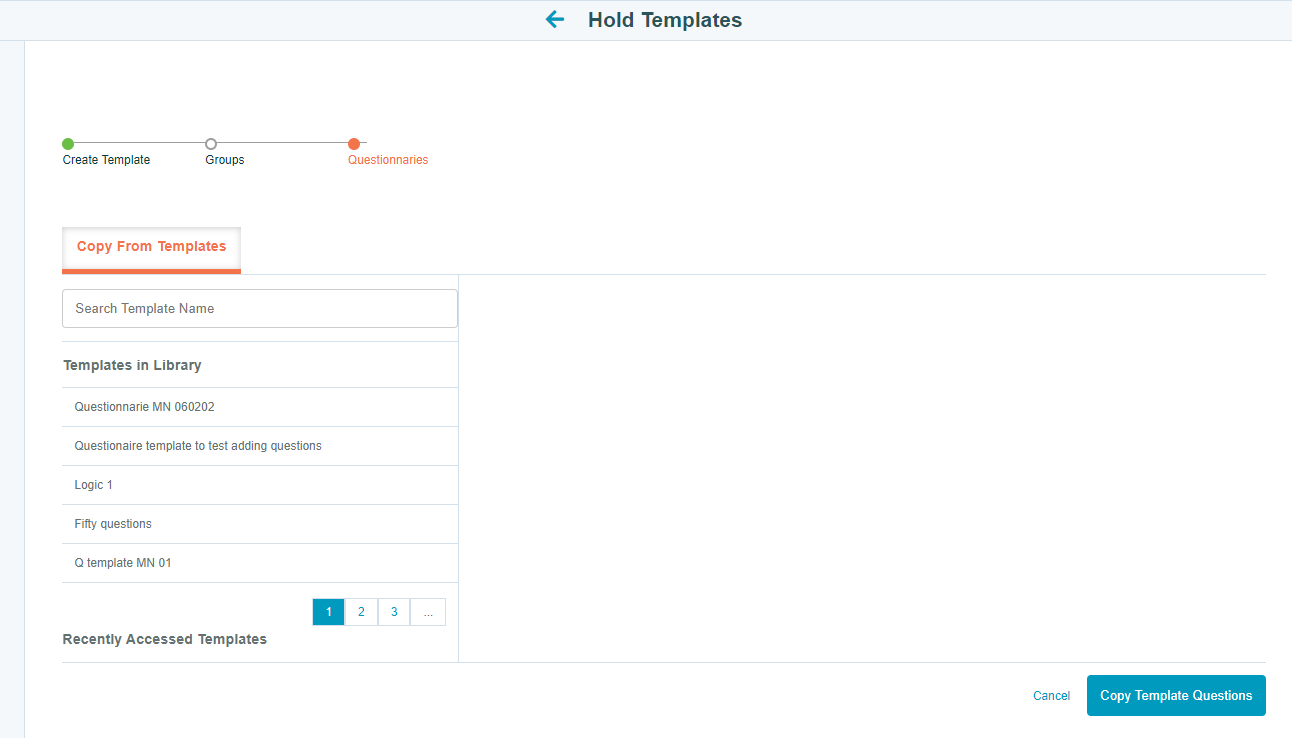The image size is (1292, 738).
Task: Click the Templates in Library heading
Action: click(132, 365)
